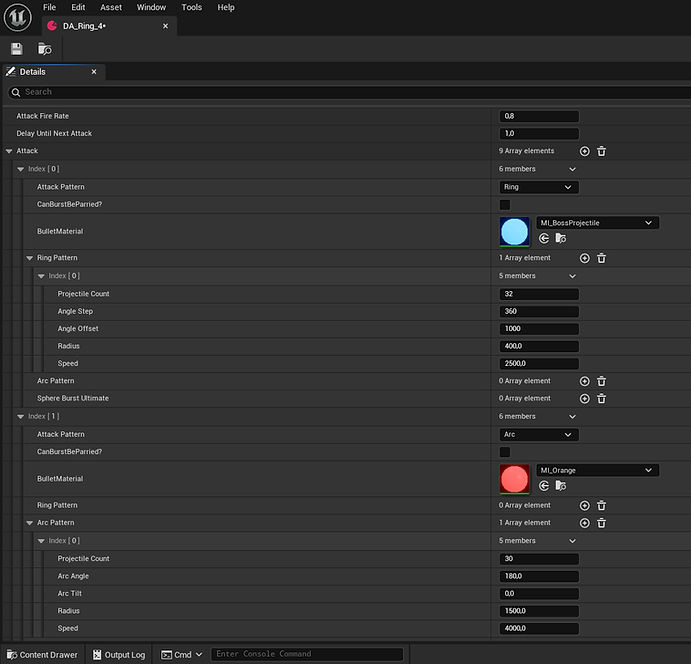Viewport: 691px width, 664px height.
Task: Empty the Index 0 Arc Pattern array
Action: 601,381
